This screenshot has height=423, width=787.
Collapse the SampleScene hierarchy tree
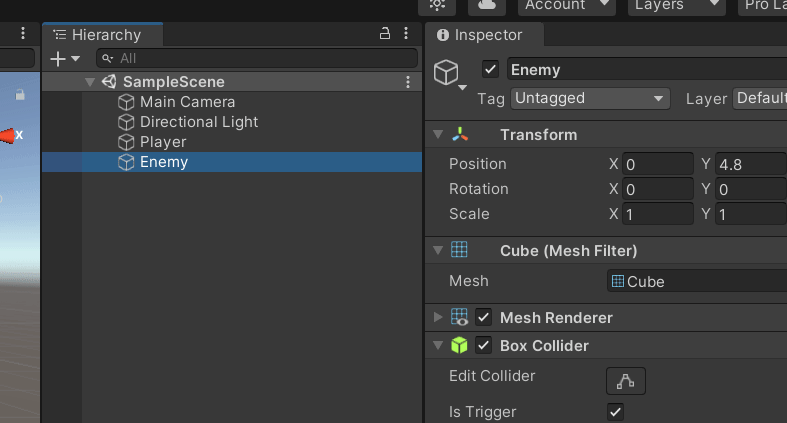90,82
